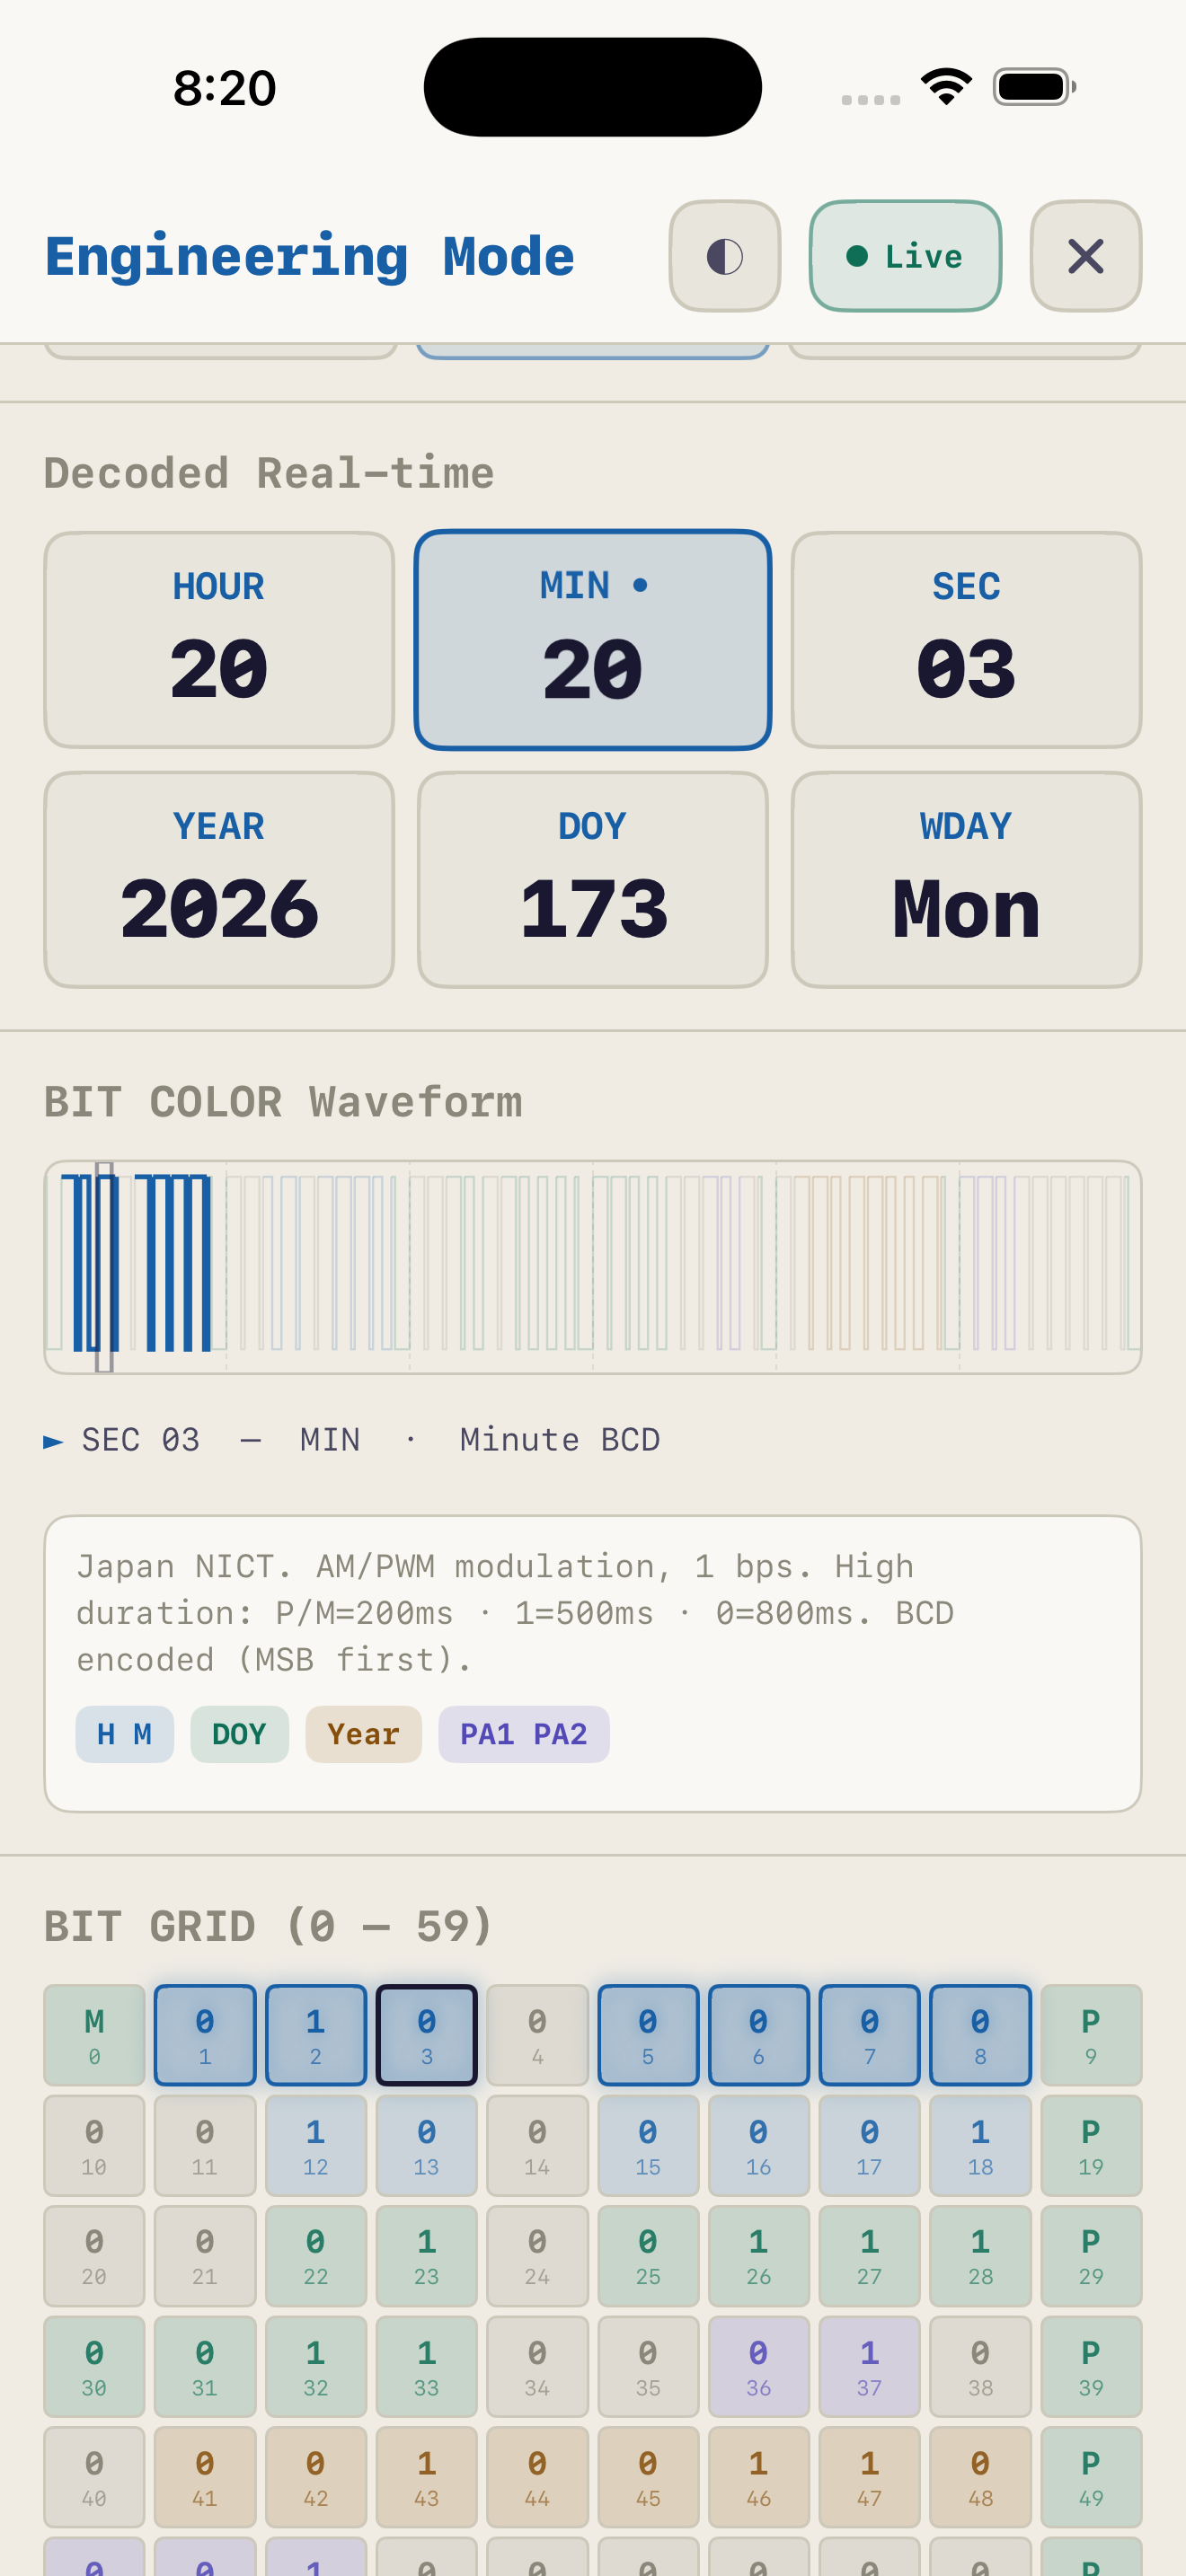Screen dimensions: 1186x2576
Task: Select bit grid cell 2
Action: (316, 2035)
